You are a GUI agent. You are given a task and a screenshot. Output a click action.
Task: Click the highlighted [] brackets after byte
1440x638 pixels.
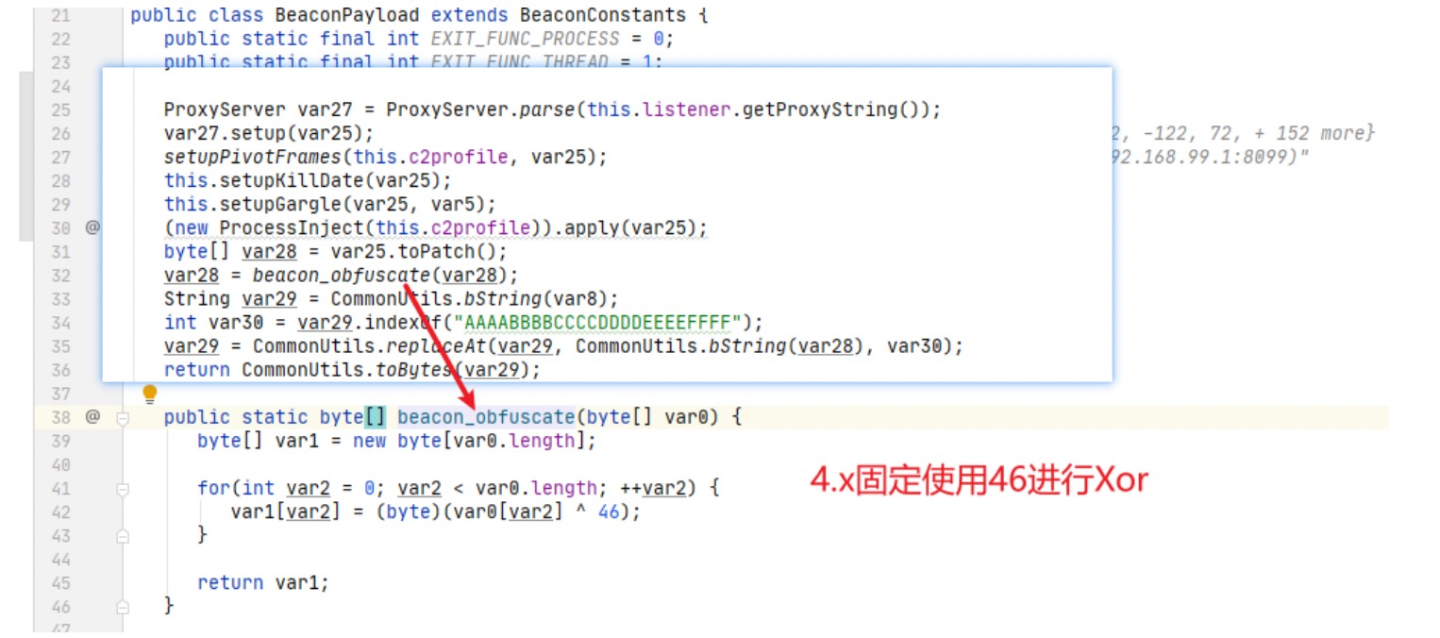tap(375, 417)
